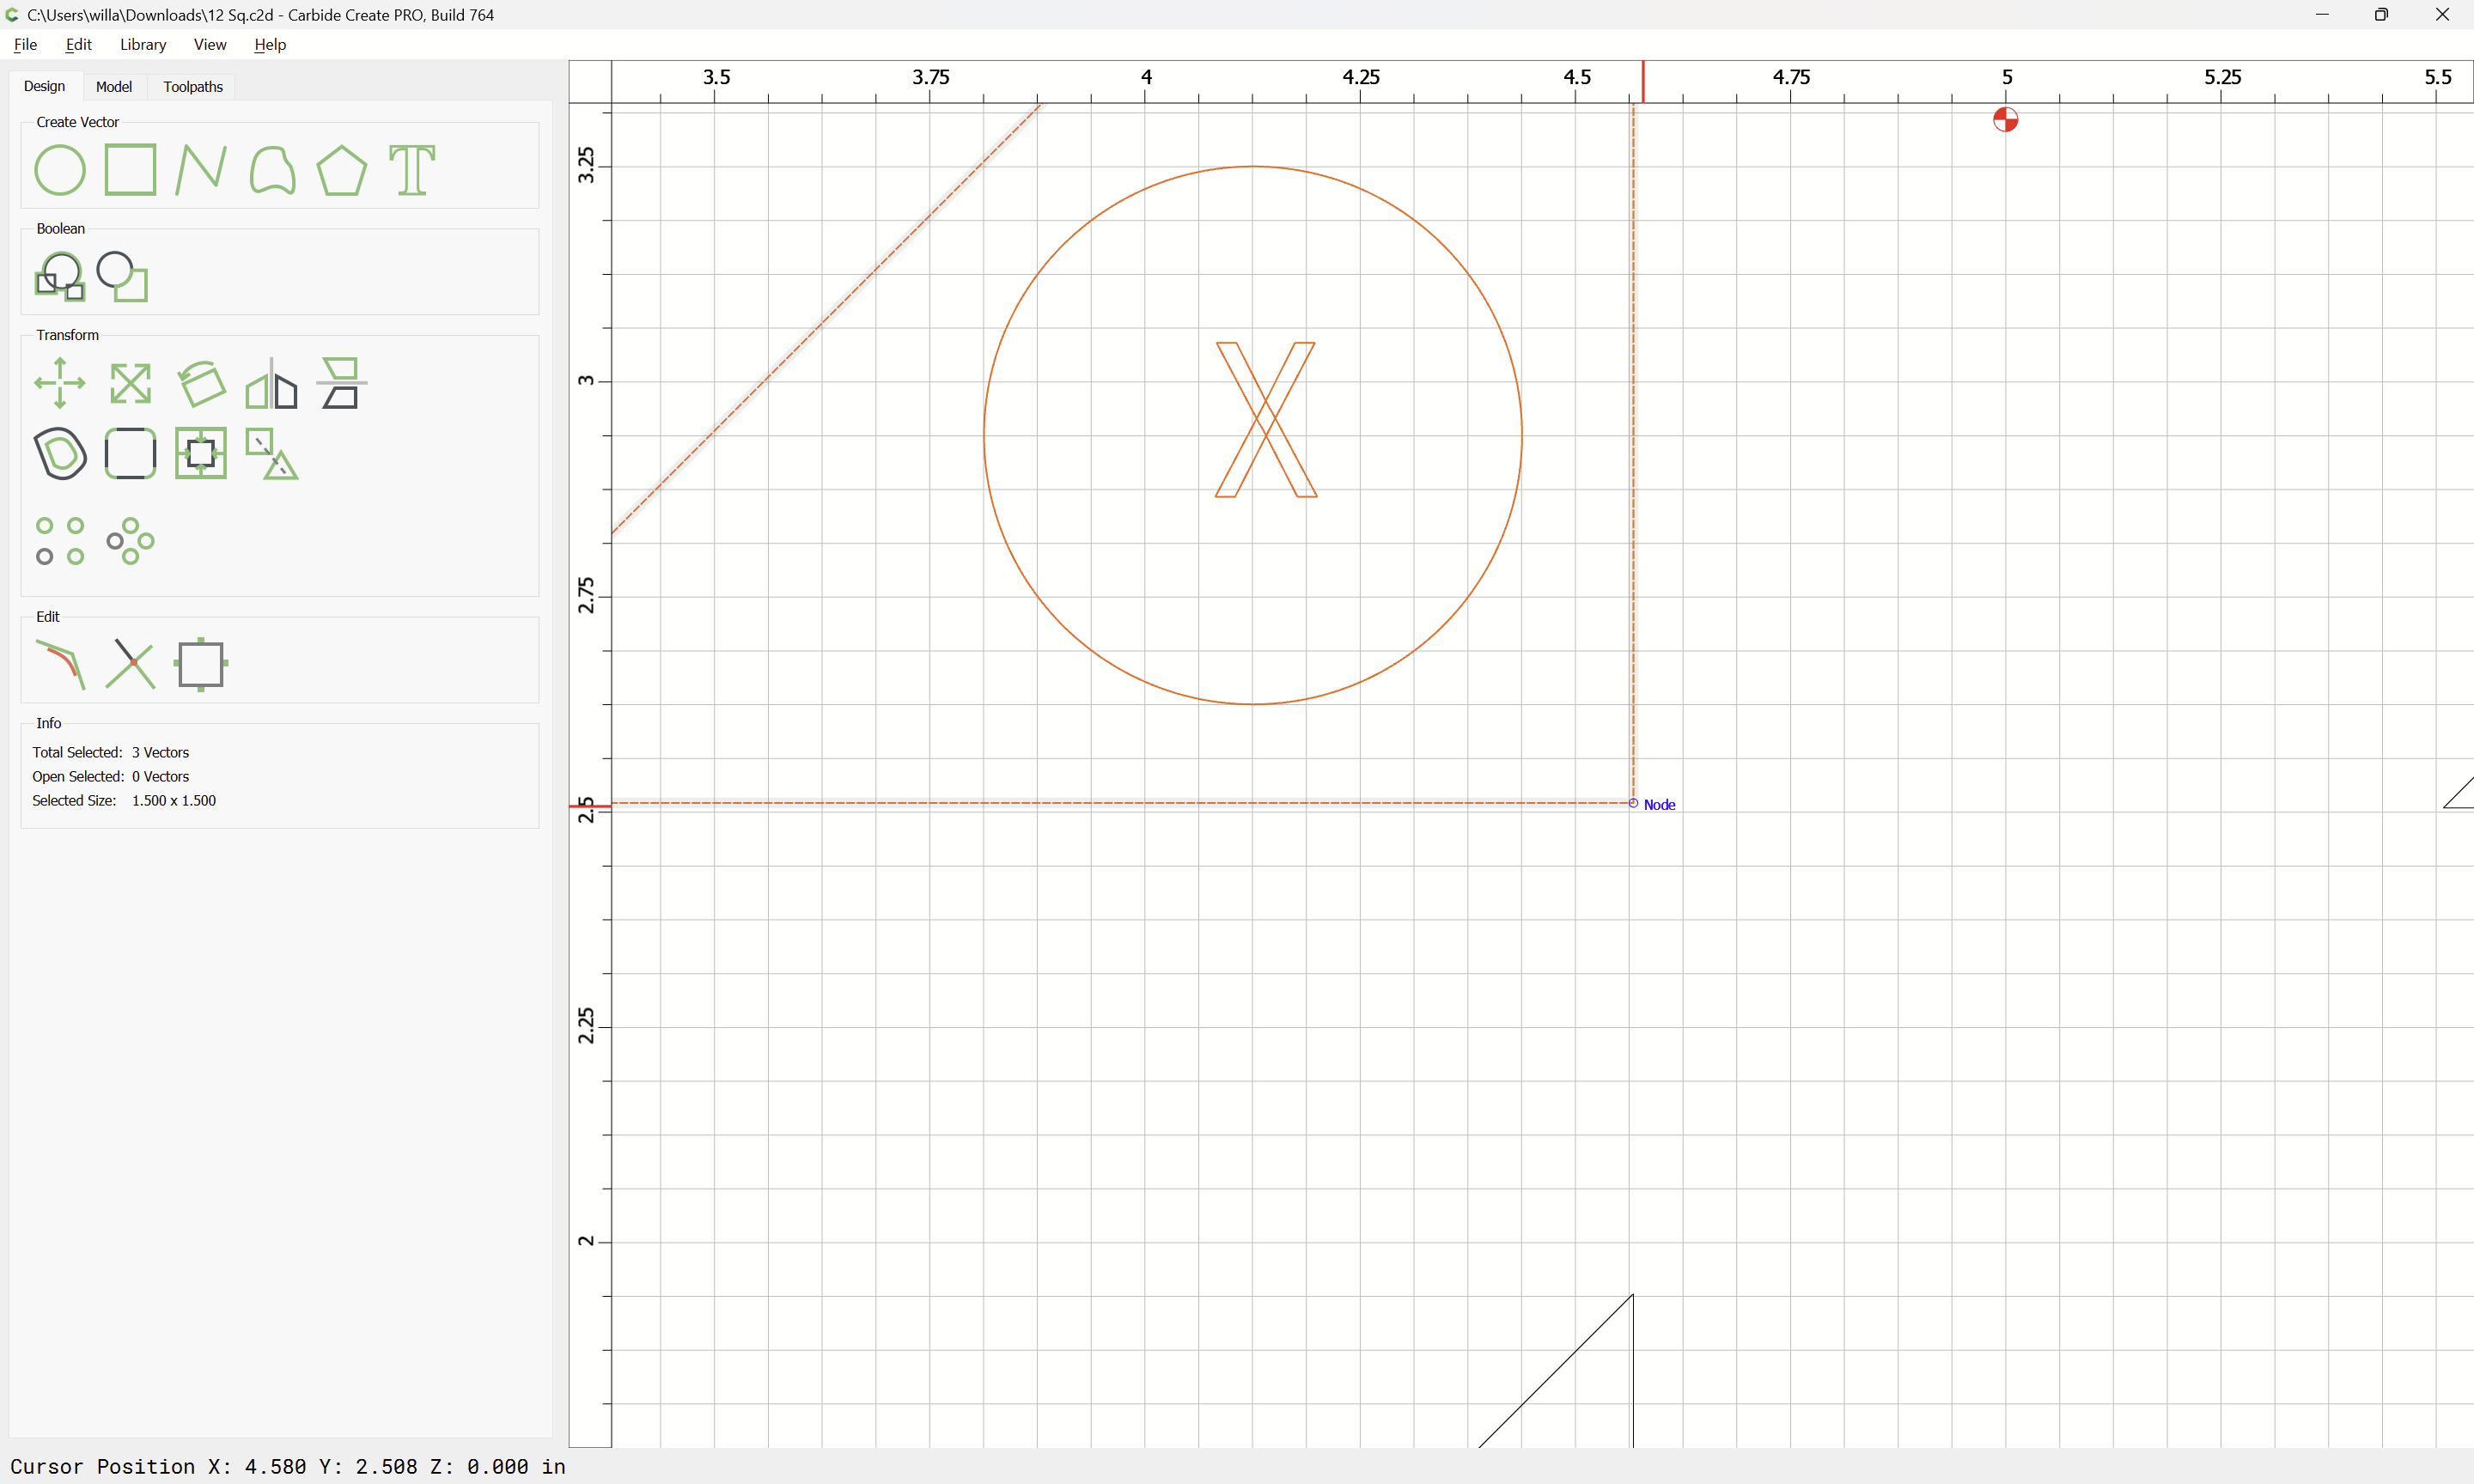
Task: Click the red-white origin marker on canvas
Action: tap(2005, 120)
